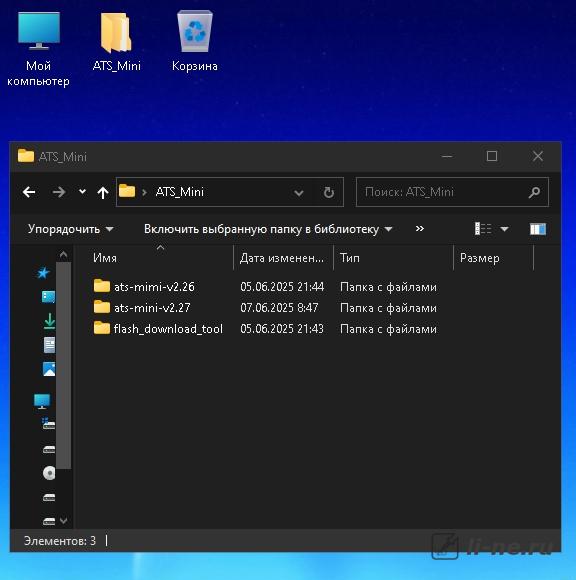Open the Упорядочить menu

tap(70, 229)
